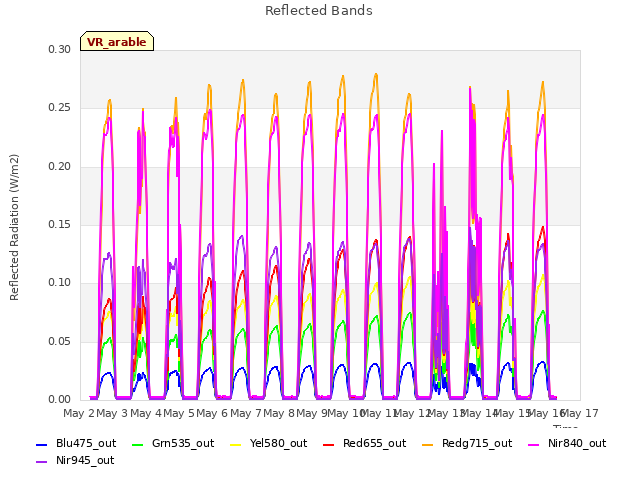Click the magenta Nir840_out legend swatch
Image resolution: width=640 pixels, height=480 pixels.
pyautogui.click(x=533, y=445)
